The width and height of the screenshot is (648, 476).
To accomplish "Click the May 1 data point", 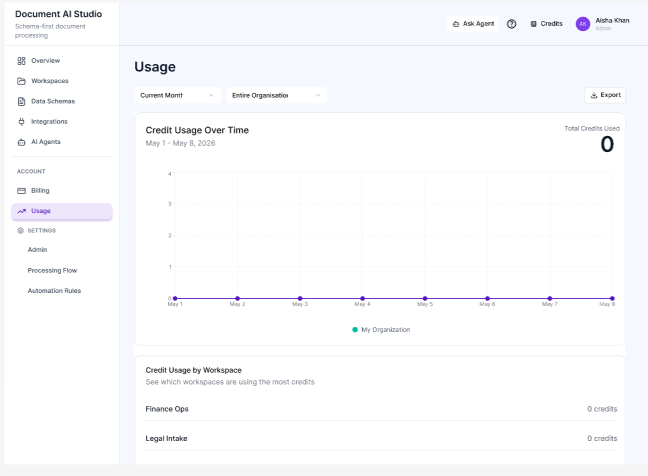I will click(x=175, y=298).
